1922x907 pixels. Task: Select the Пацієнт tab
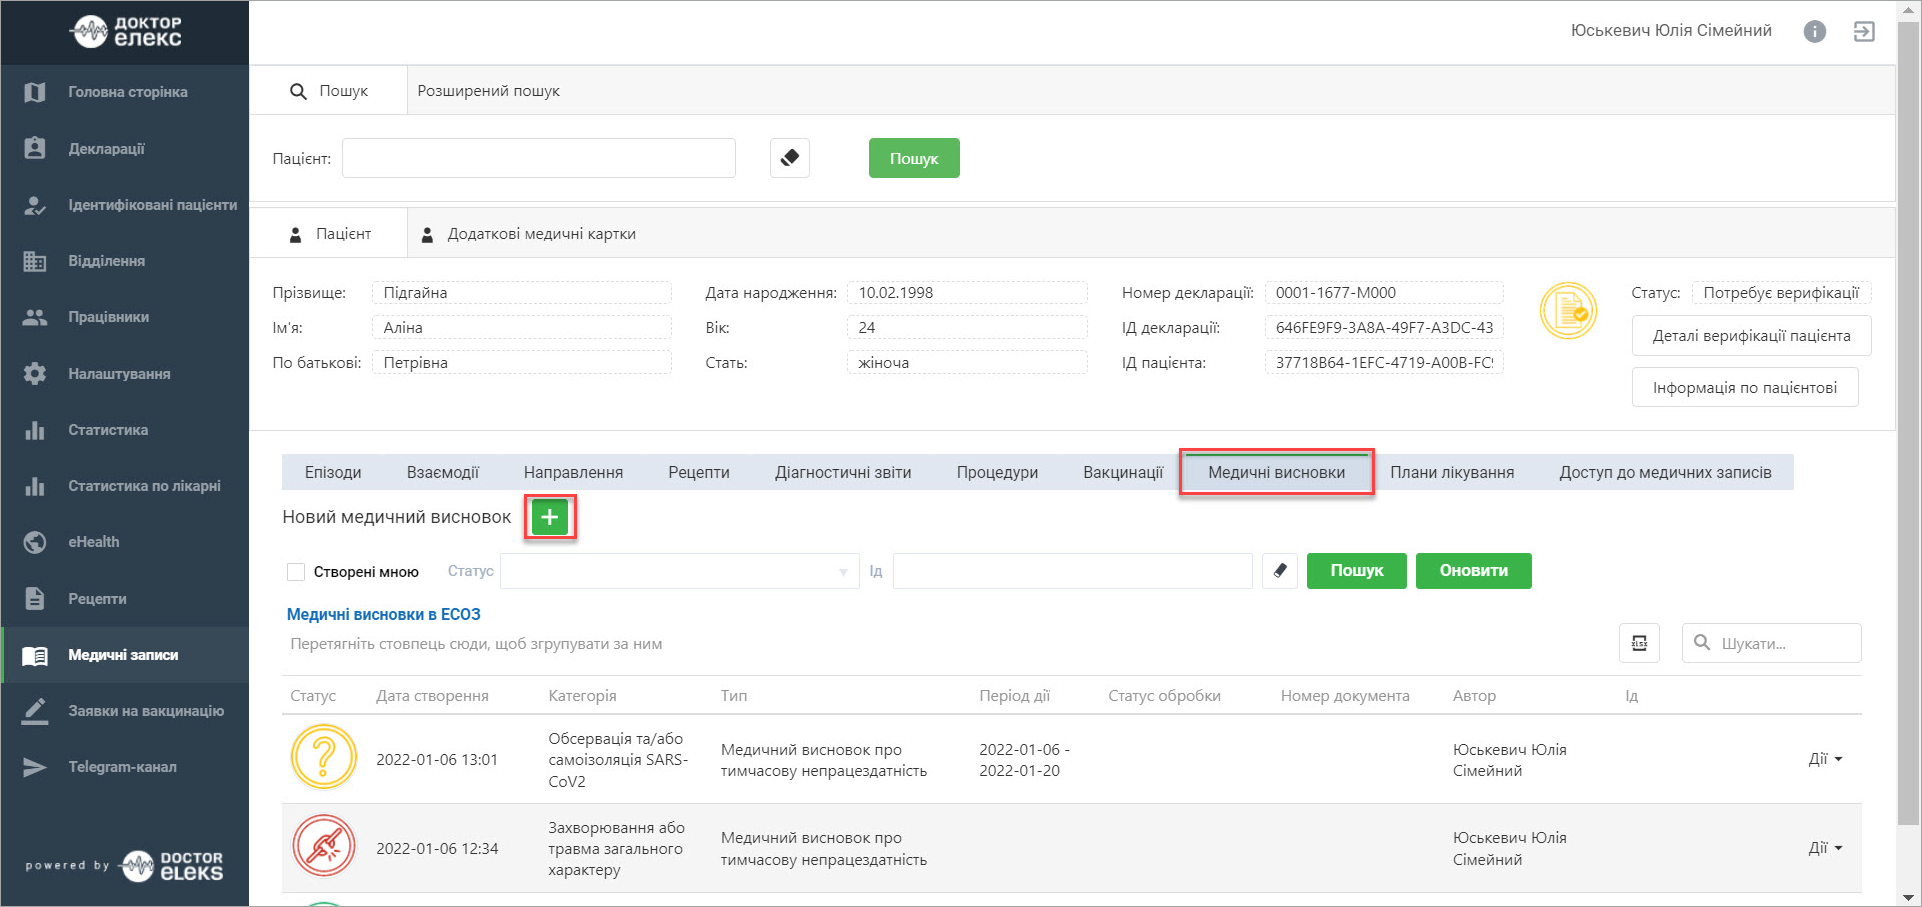click(x=329, y=234)
